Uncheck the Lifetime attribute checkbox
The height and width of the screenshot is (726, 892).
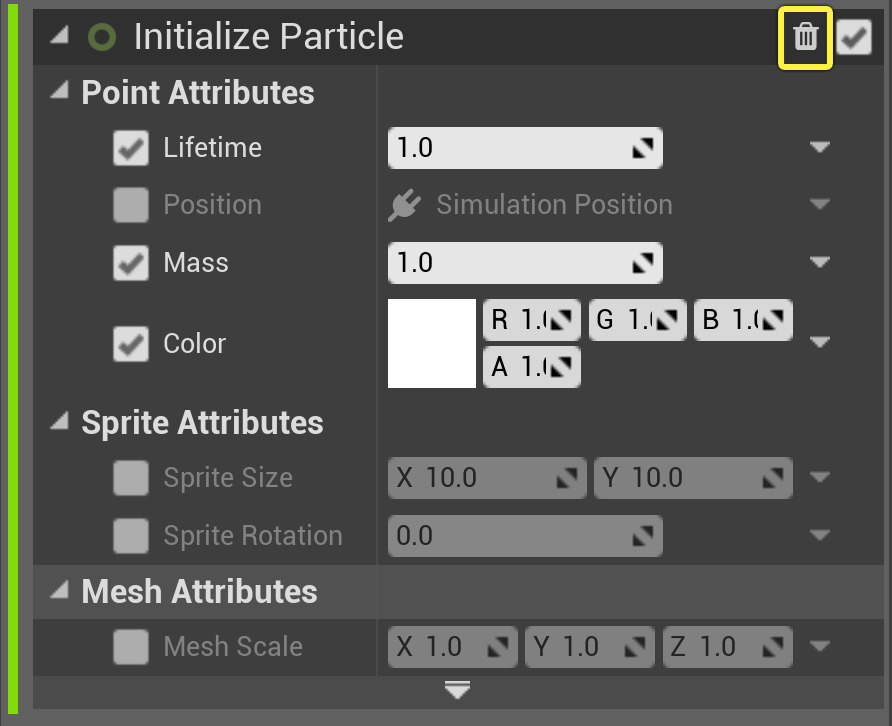pyautogui.click(x=128, y=147)
